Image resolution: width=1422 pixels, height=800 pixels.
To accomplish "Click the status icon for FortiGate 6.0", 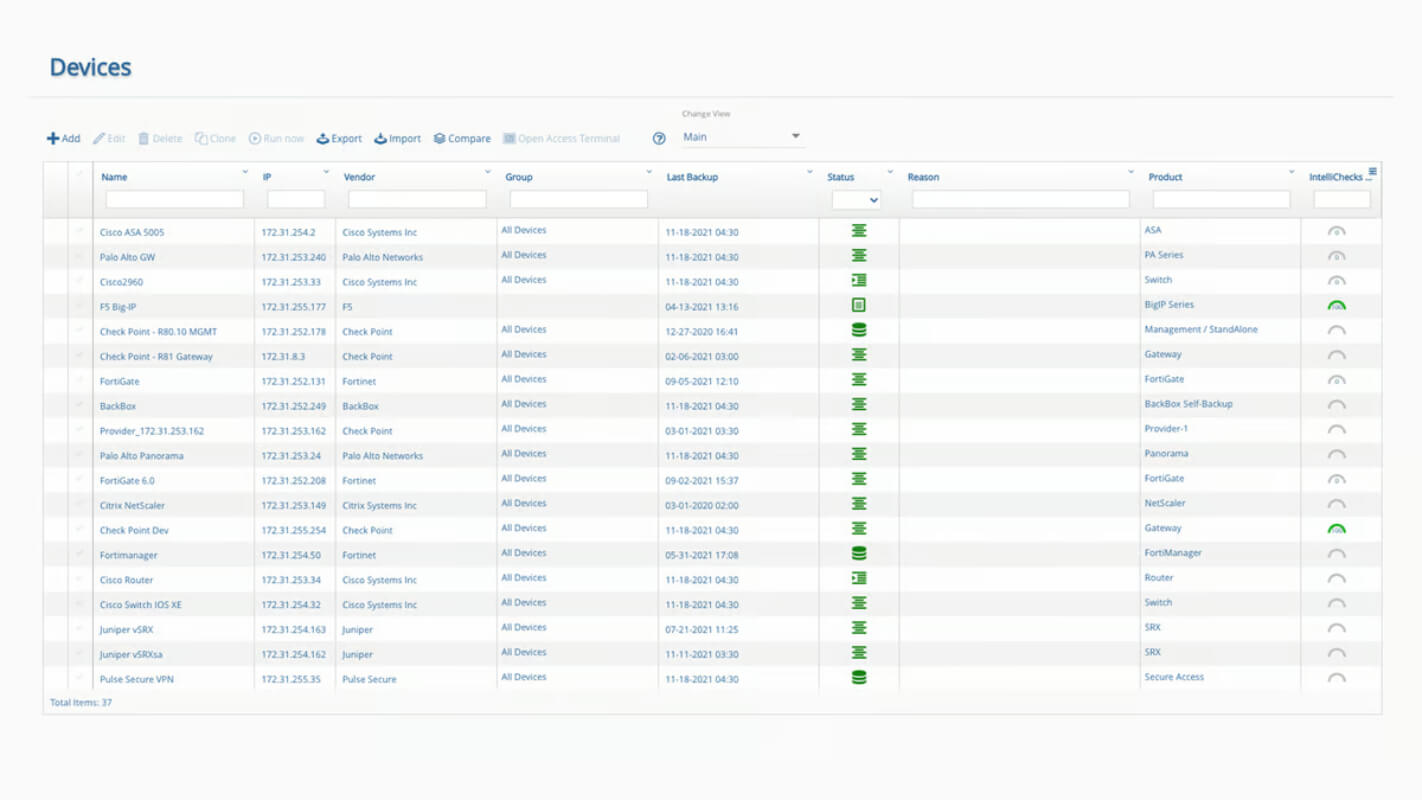I will click(x=858, y=479).
